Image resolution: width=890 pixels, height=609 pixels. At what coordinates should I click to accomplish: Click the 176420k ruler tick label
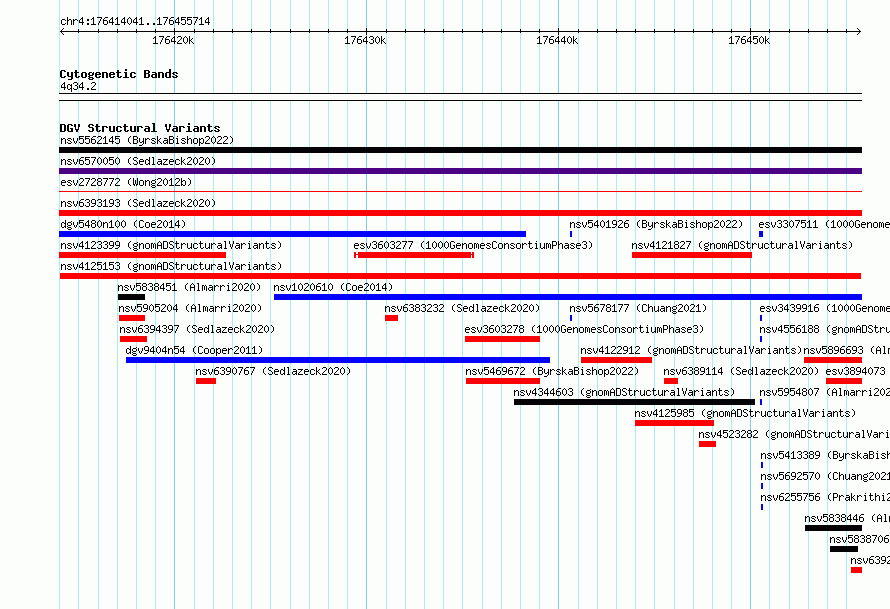pyautogui.click(x=173, y=40)
